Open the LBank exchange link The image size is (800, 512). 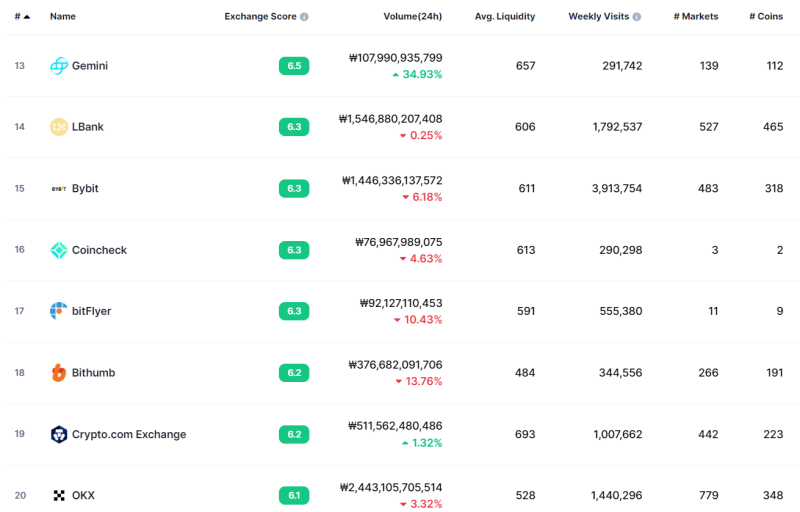coord(88,127)
